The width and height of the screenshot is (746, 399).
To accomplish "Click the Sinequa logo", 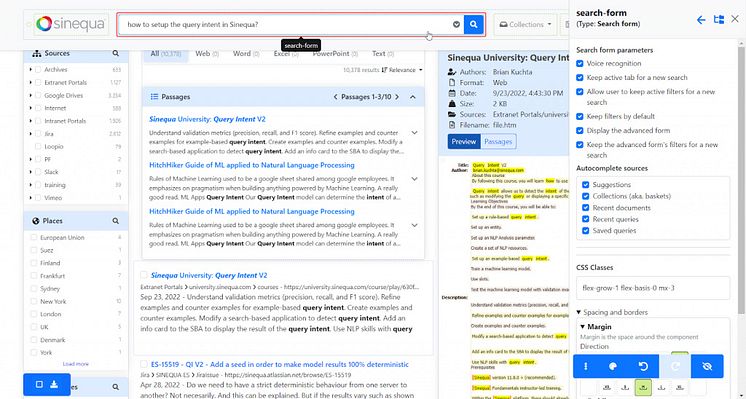I will tap(71, 24).
